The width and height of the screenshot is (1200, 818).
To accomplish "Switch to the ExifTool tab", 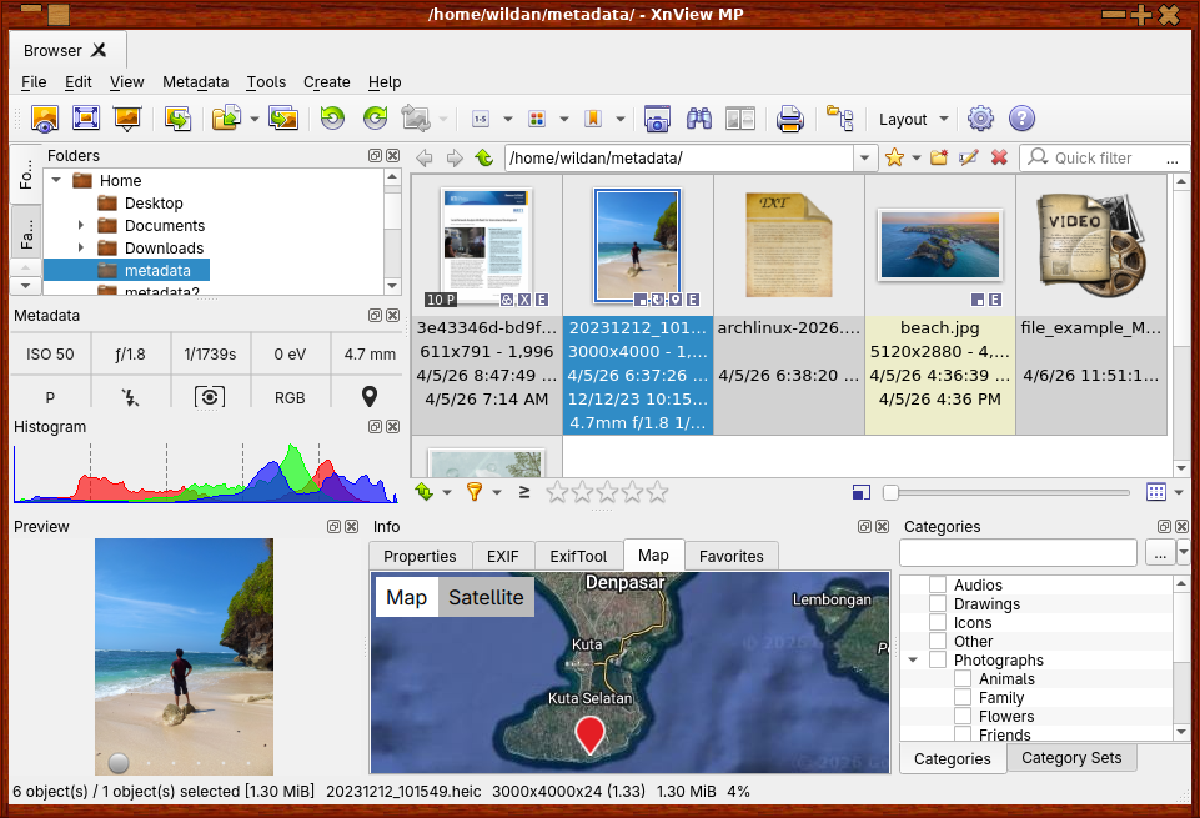I will (x=579, y=556).
